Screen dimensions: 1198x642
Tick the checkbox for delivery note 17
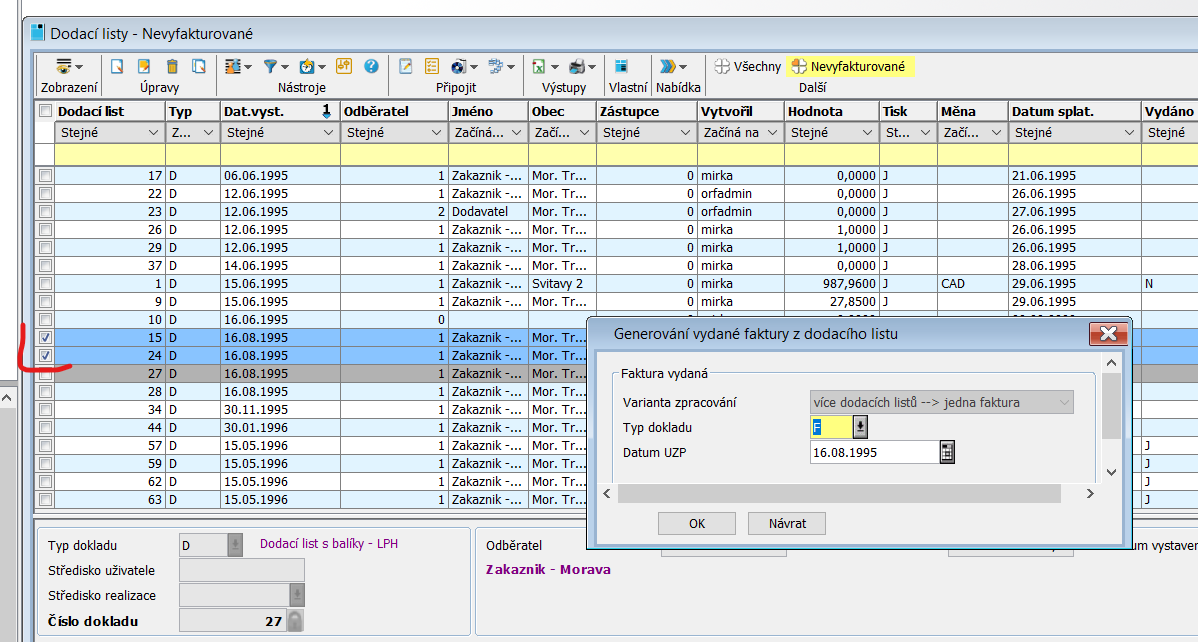pyautogui.click(x=45, y=176)
